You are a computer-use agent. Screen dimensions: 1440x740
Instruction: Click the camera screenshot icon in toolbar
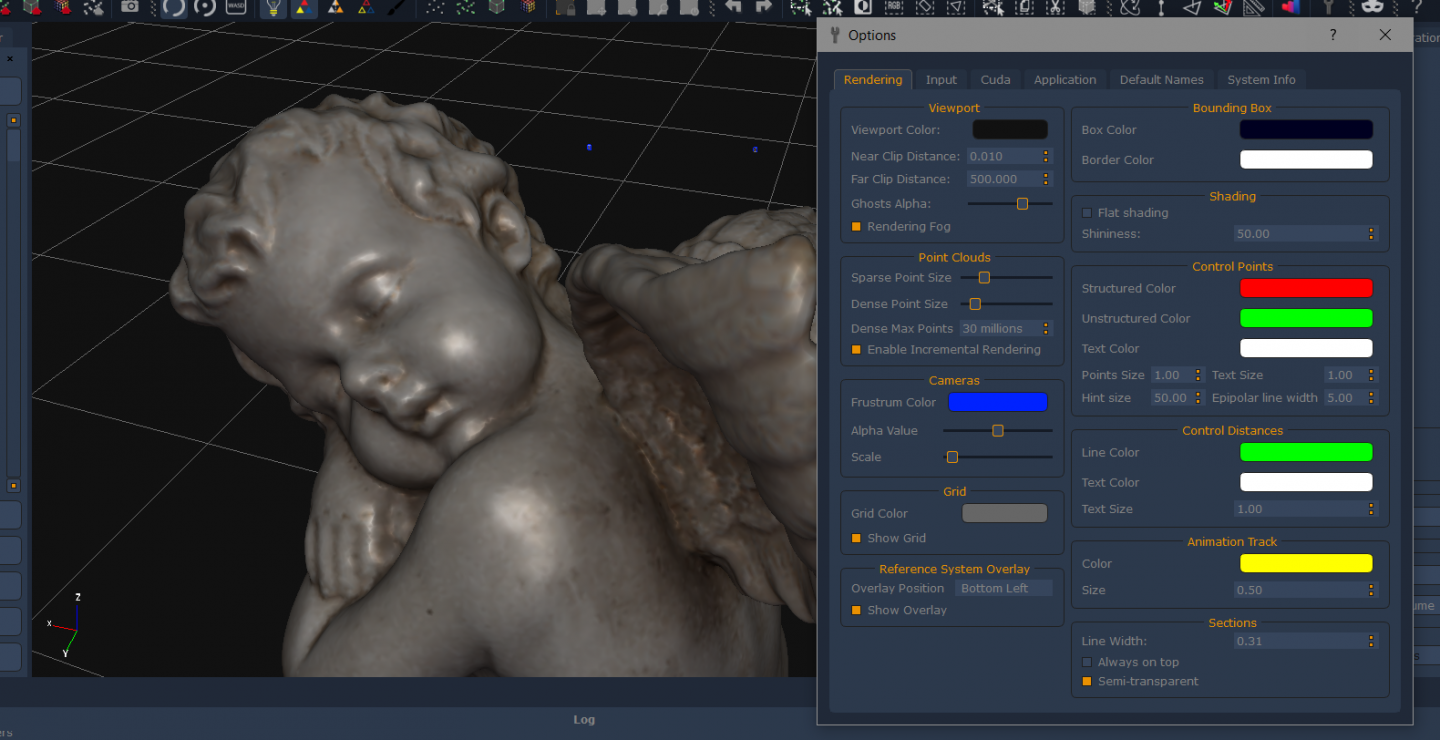point(130,7)
